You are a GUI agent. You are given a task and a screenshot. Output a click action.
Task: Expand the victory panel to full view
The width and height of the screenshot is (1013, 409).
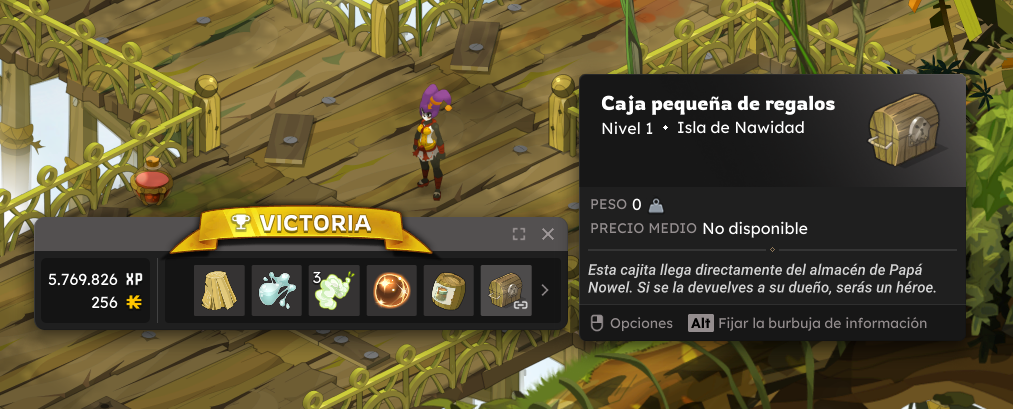pyautogui.click(x=519, y=234)
